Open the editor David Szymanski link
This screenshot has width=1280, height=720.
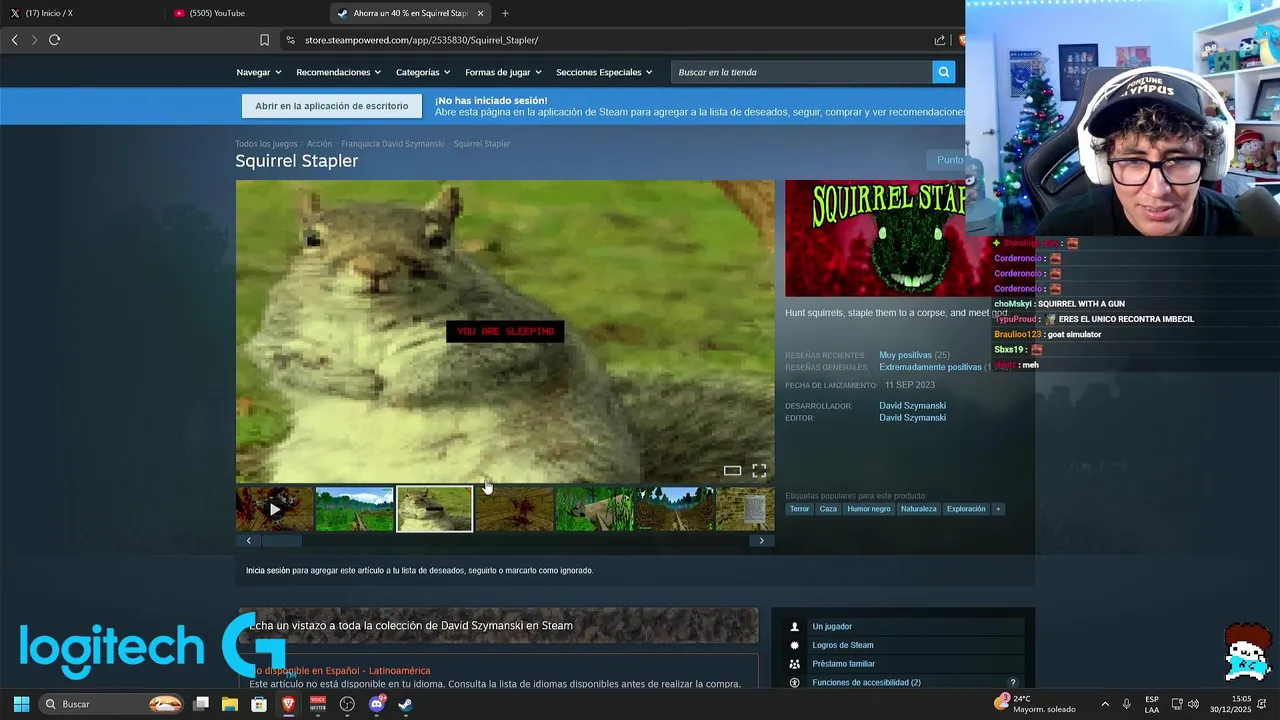912,418
